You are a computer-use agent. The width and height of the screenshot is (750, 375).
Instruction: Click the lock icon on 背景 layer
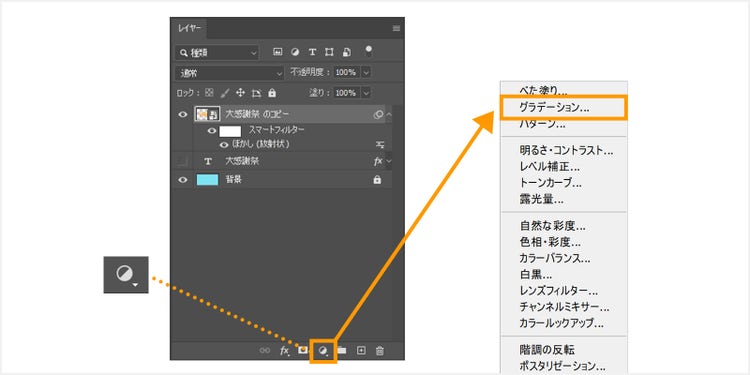377,180
